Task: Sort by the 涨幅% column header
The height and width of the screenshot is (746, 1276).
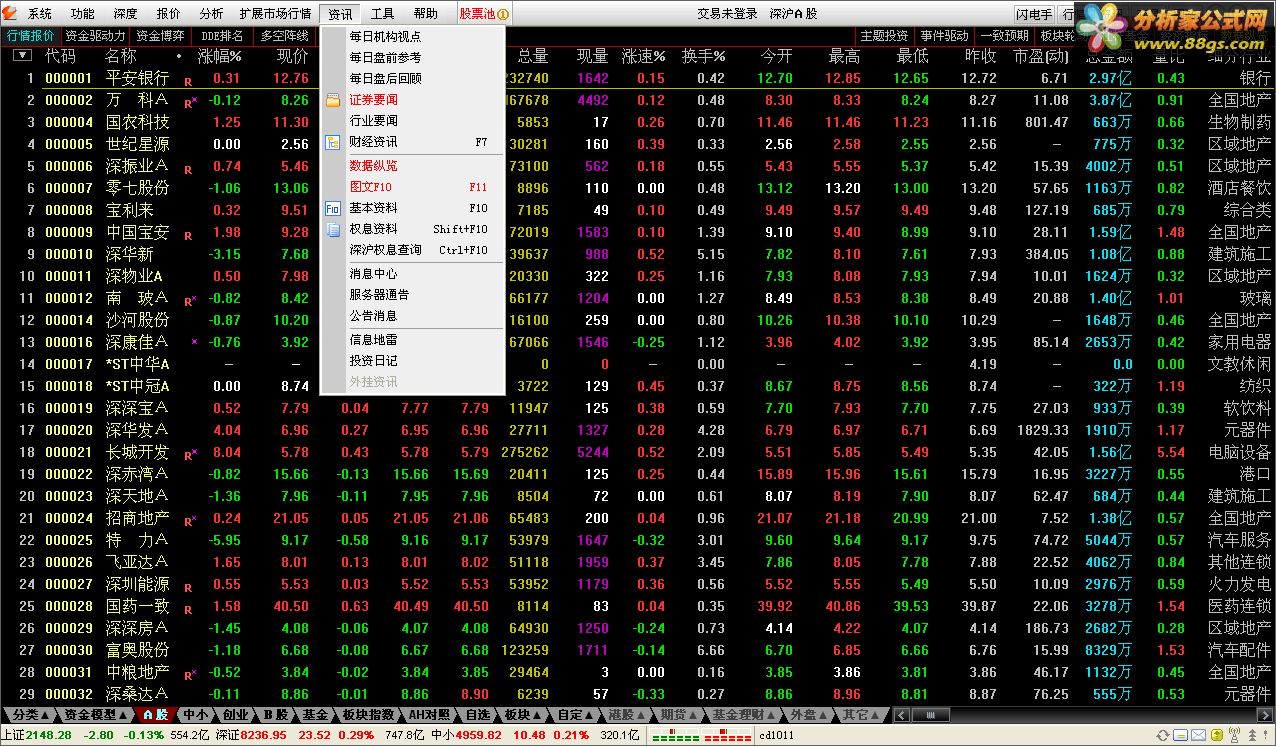Action: pos(220,56)
